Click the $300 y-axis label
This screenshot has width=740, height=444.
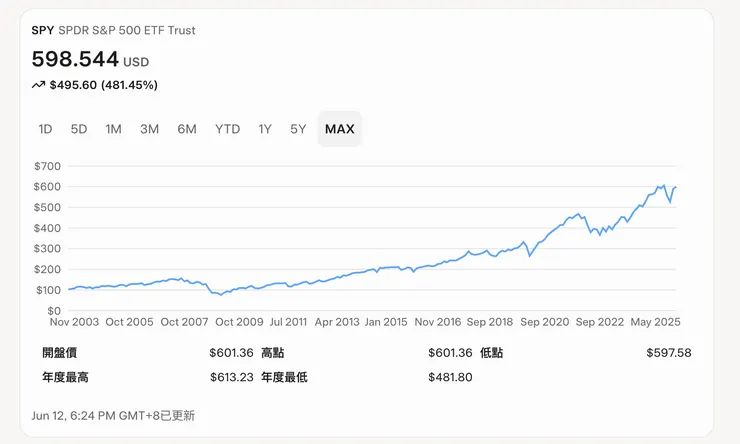click(47, 248)
